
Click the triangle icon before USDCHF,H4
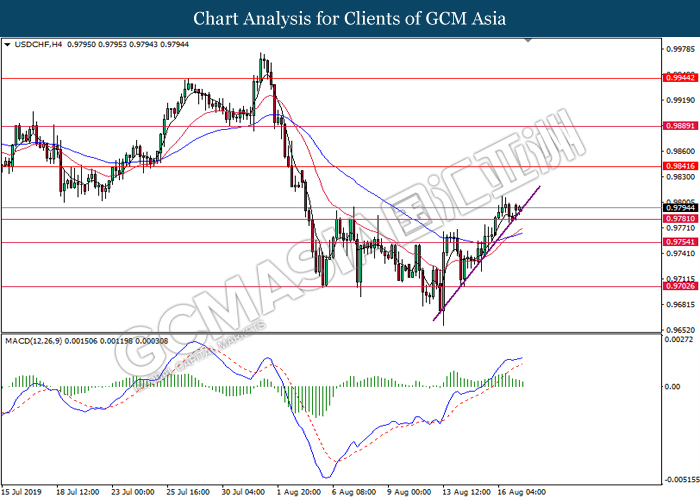click(8, 44)
